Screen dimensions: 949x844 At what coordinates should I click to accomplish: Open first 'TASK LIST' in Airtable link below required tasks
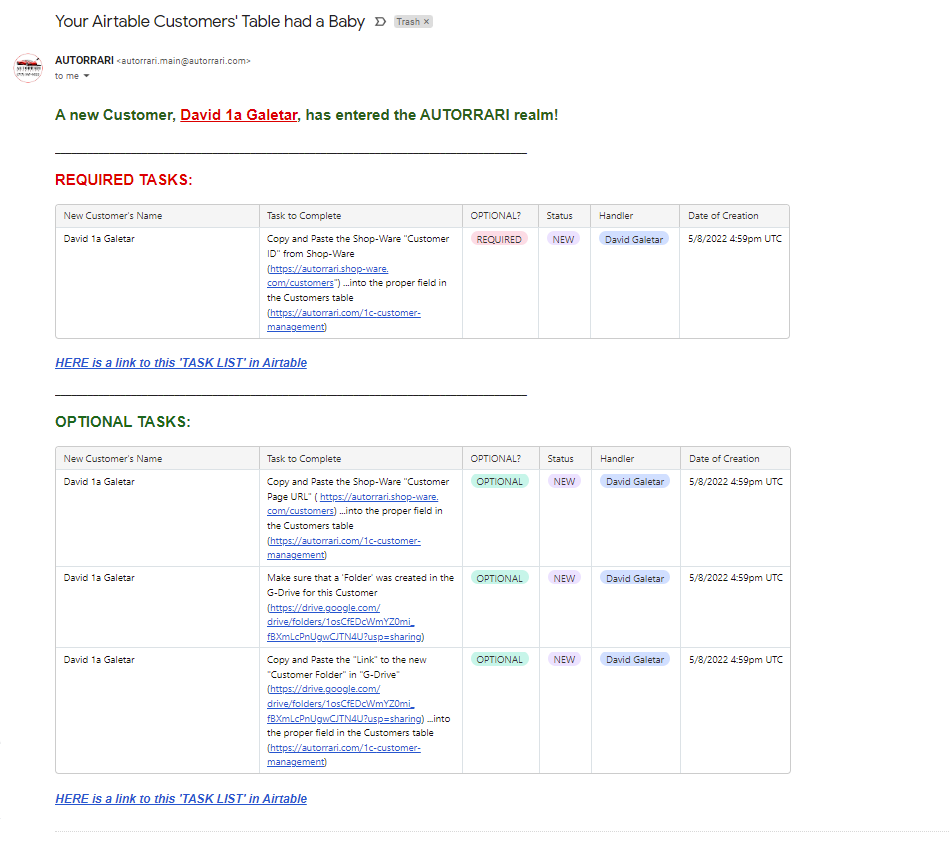click(x=181, y=363)
